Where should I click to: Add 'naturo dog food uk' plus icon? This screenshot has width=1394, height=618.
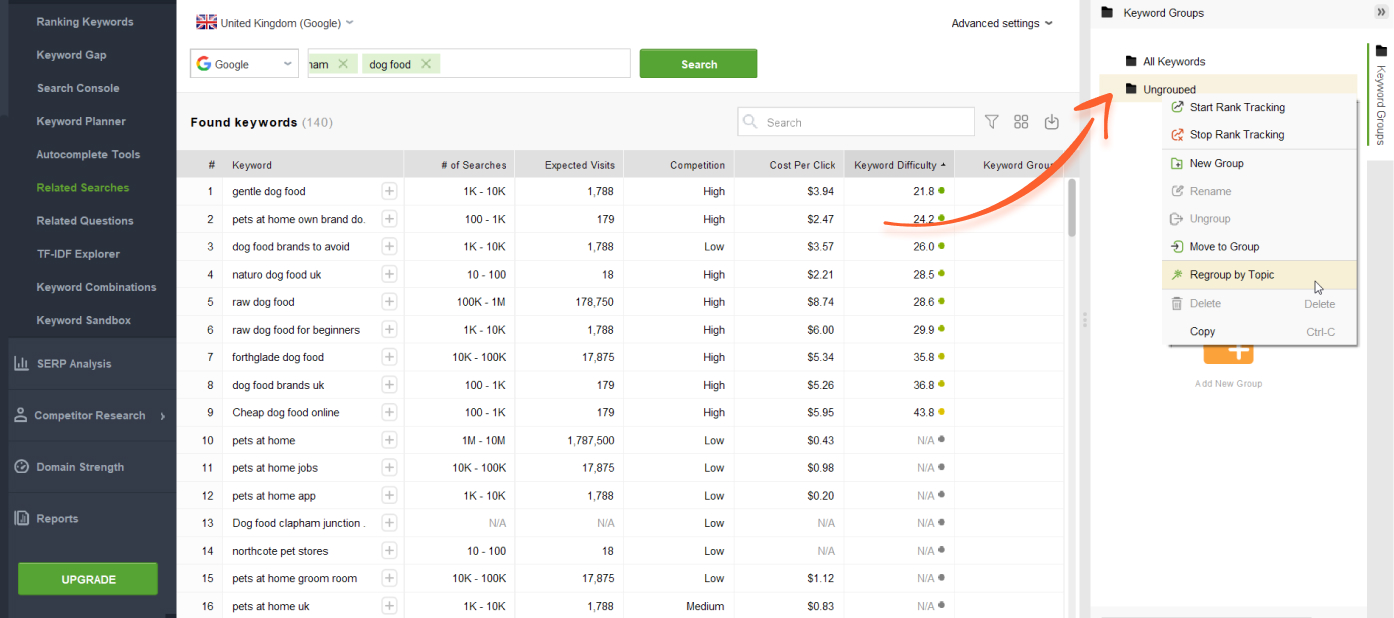[x=389, y=274]
